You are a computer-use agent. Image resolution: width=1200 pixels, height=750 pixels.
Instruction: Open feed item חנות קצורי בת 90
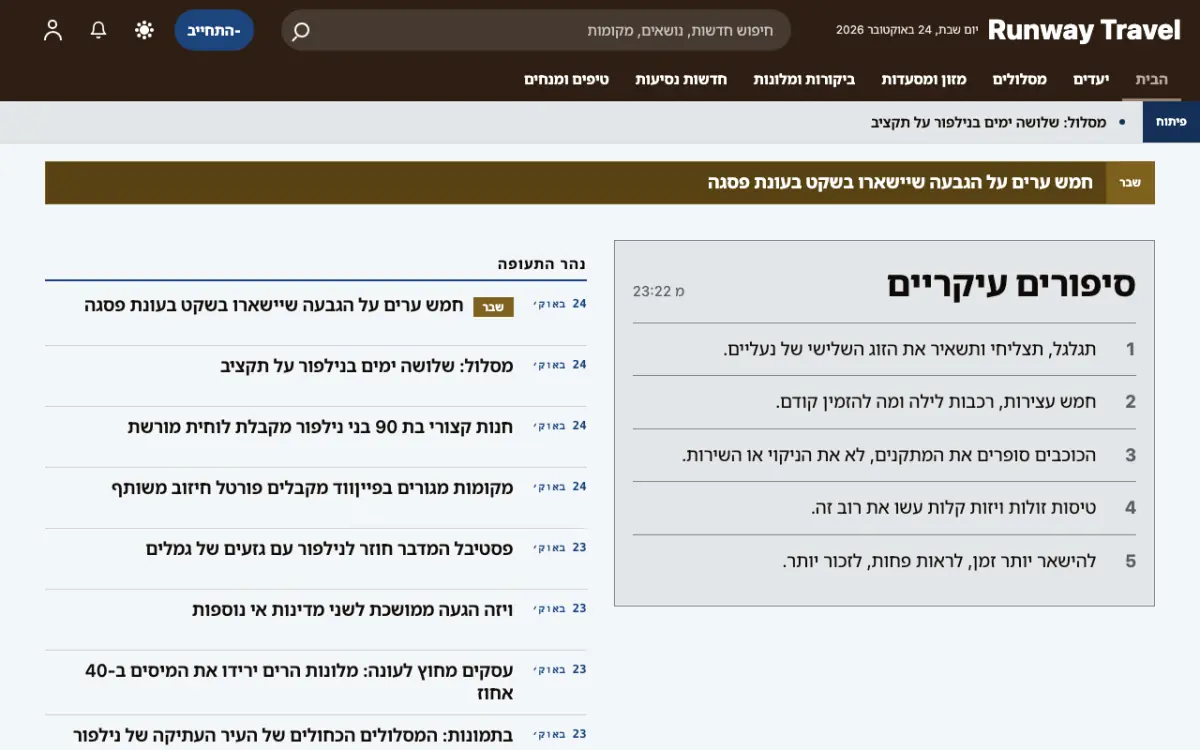tap(320, 427)
